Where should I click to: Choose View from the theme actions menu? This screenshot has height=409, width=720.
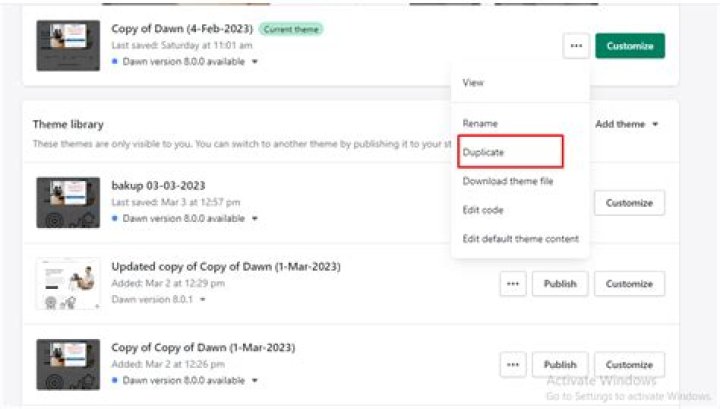473,83
